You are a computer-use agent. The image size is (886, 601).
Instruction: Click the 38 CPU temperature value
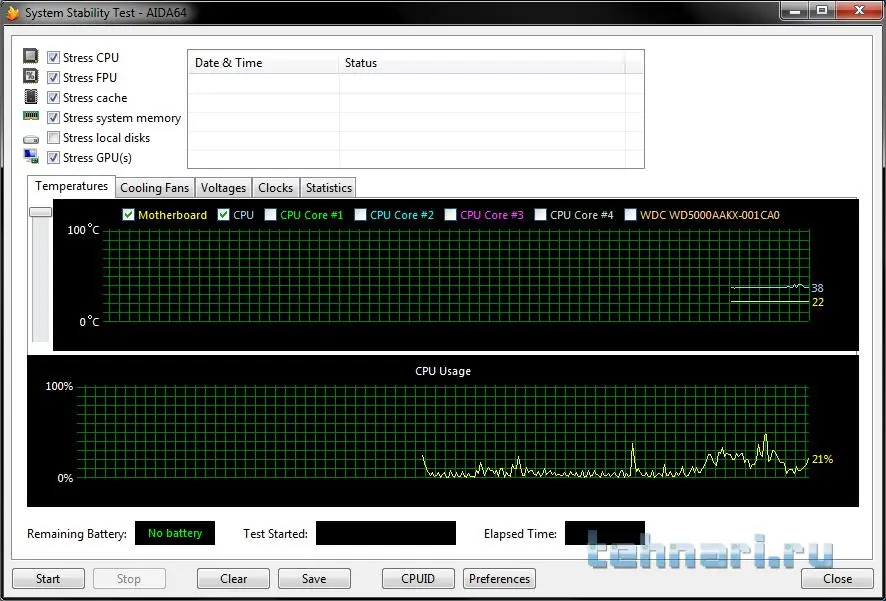818,288
